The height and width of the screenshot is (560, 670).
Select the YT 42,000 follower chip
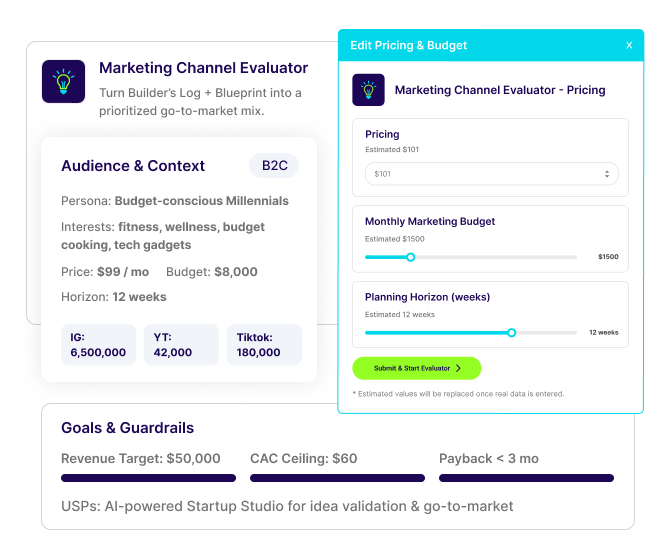pyautogui.click(x=181, y=345)
